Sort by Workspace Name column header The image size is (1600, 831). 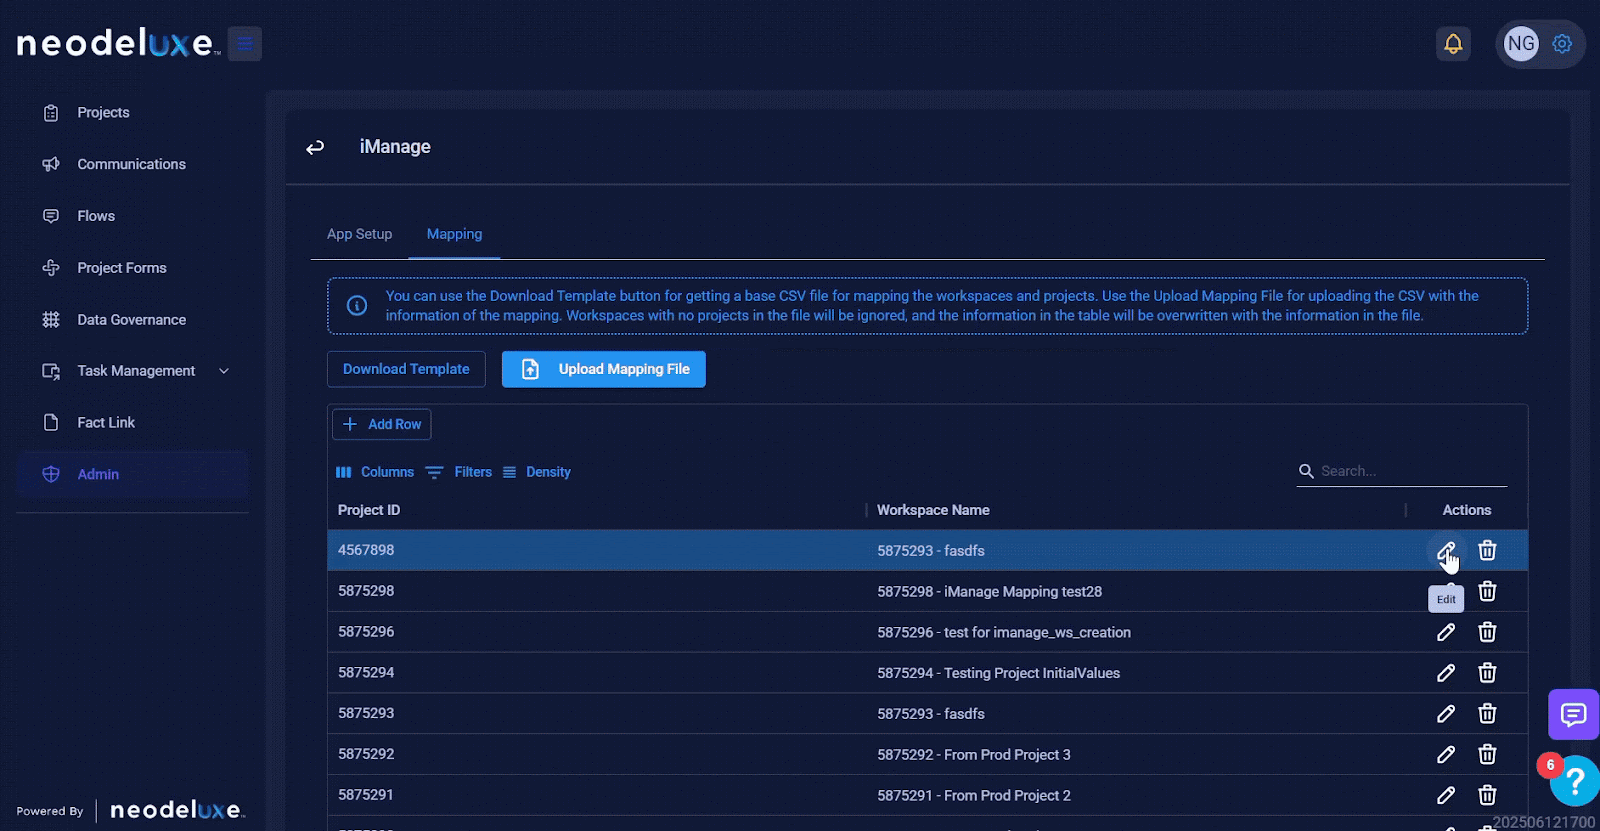tap(933, 510)
